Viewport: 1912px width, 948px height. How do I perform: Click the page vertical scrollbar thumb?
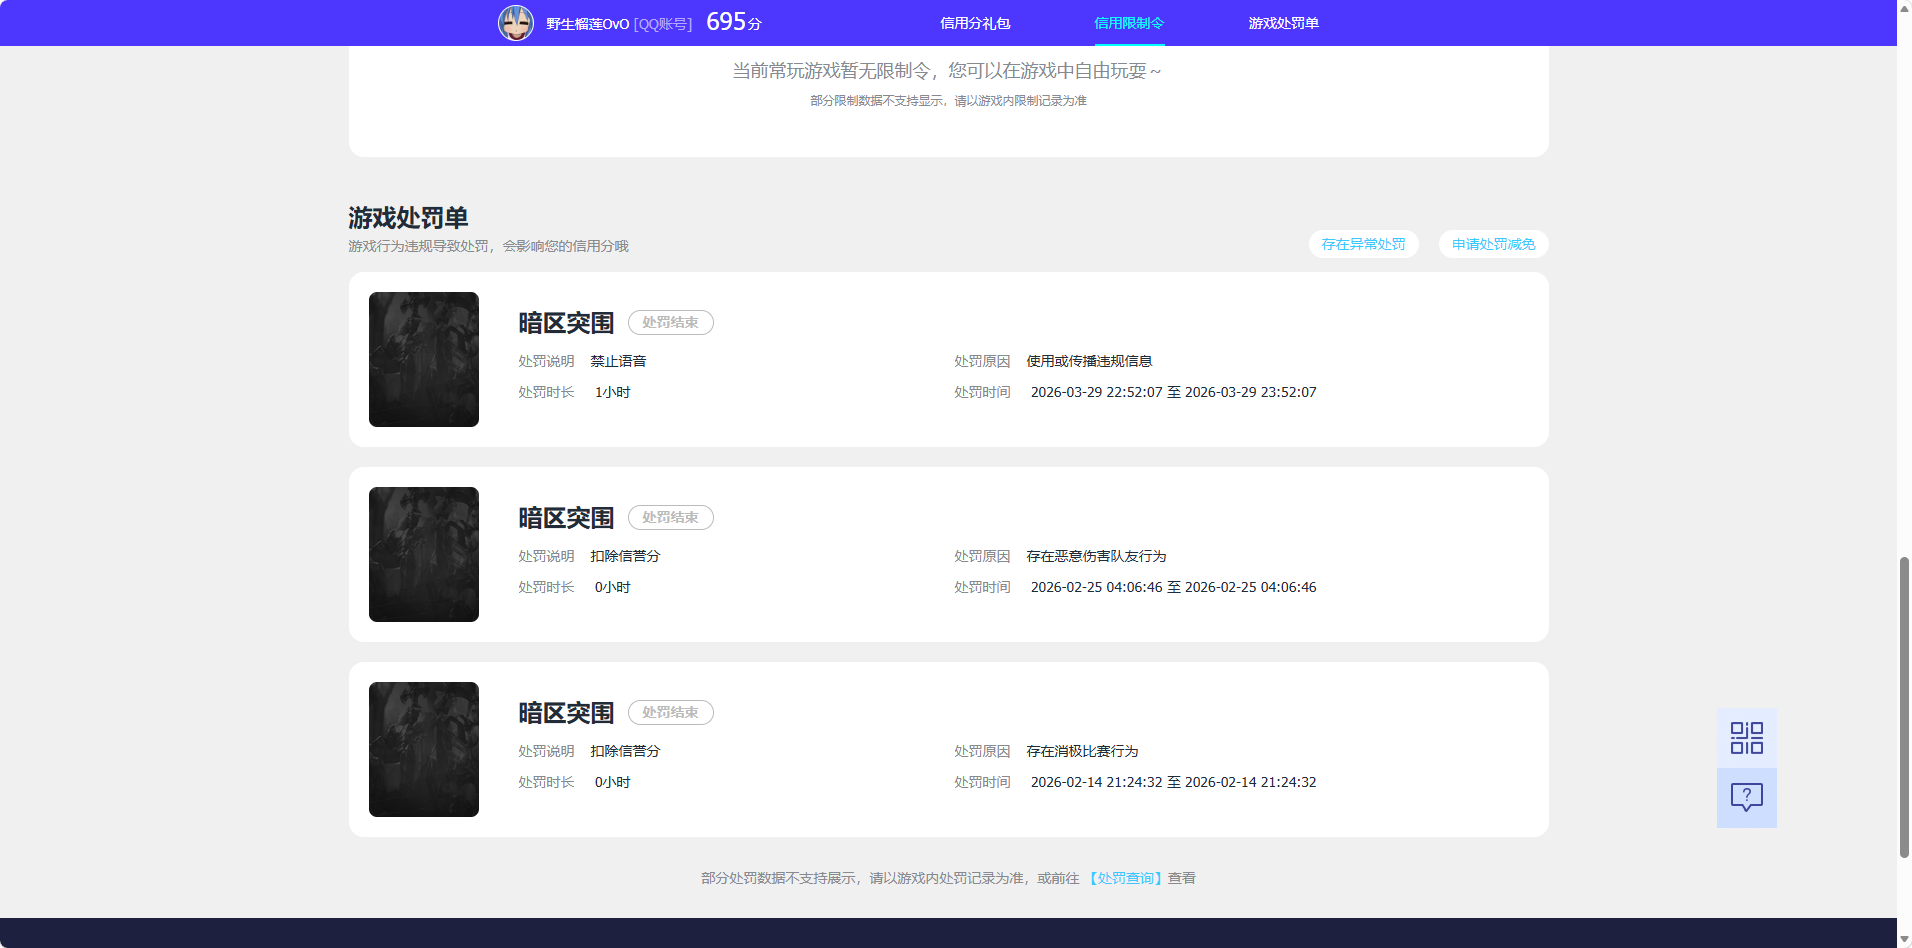point(1904,707)
